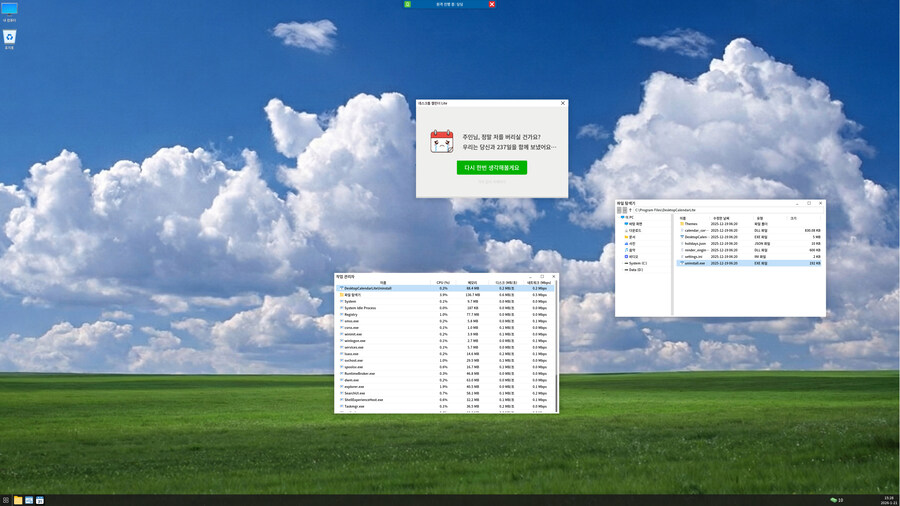The image size is (900, 506).
Task: Click the green icon on the remote session bar
Action: 408,4
